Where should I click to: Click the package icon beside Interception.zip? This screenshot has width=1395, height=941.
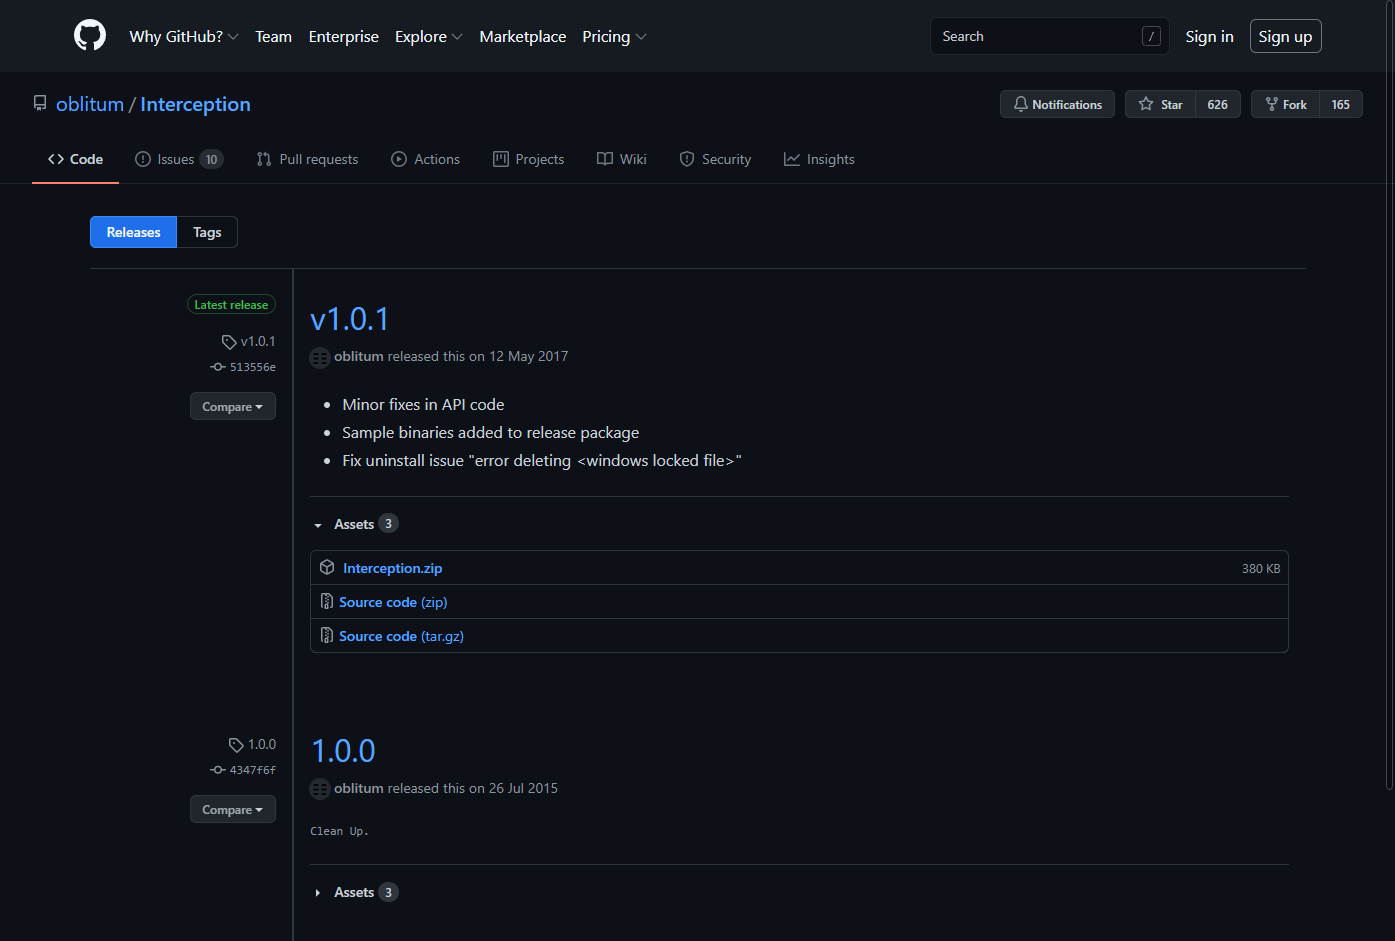327,567
